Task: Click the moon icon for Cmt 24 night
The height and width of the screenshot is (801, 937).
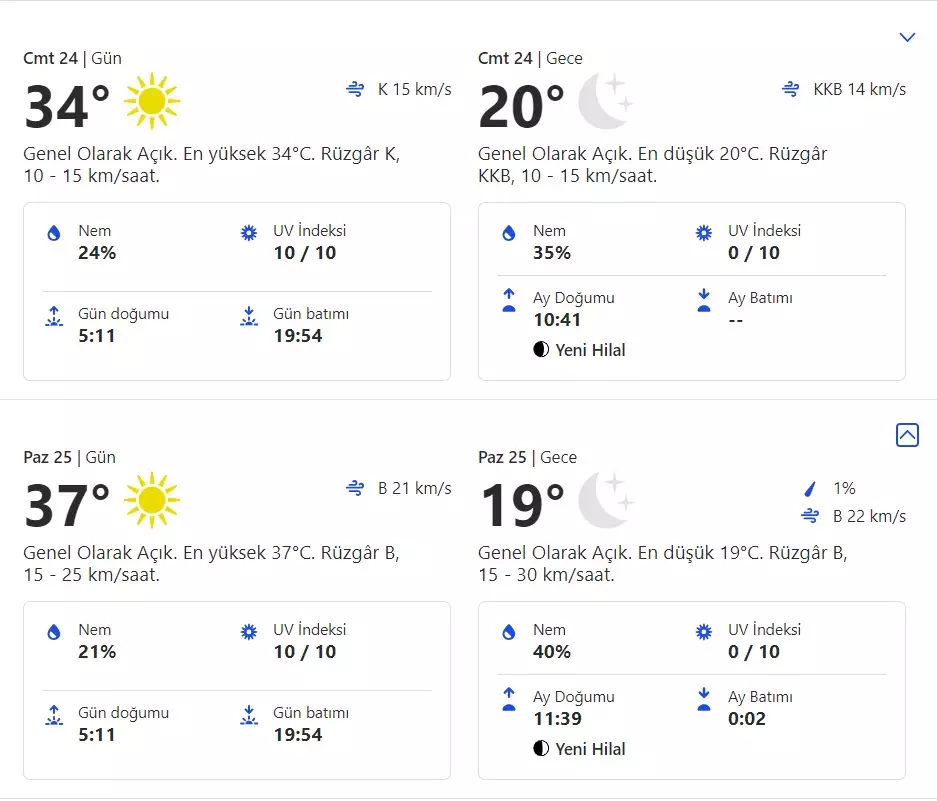Action: coord(606,101)
